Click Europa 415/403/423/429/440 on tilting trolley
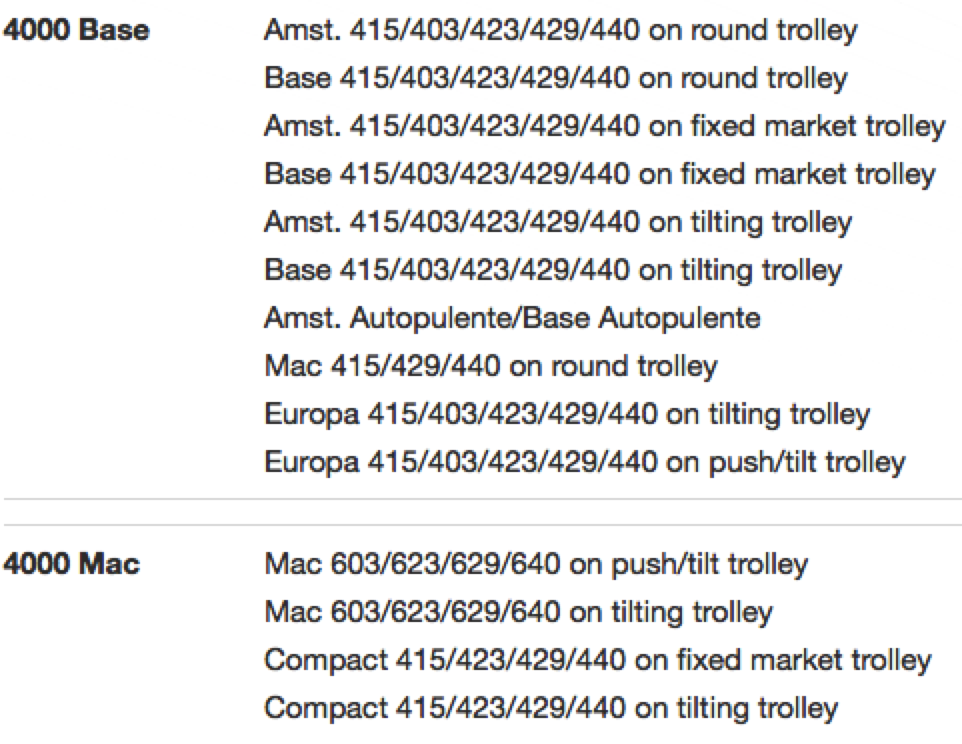The image size is (962, 744). point(567,414)
